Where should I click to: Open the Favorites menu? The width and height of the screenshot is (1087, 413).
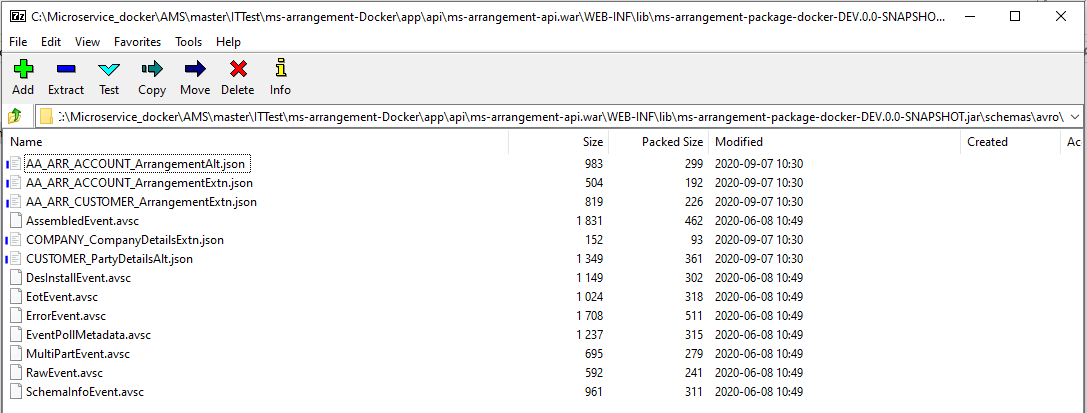[x=137, y=42]
